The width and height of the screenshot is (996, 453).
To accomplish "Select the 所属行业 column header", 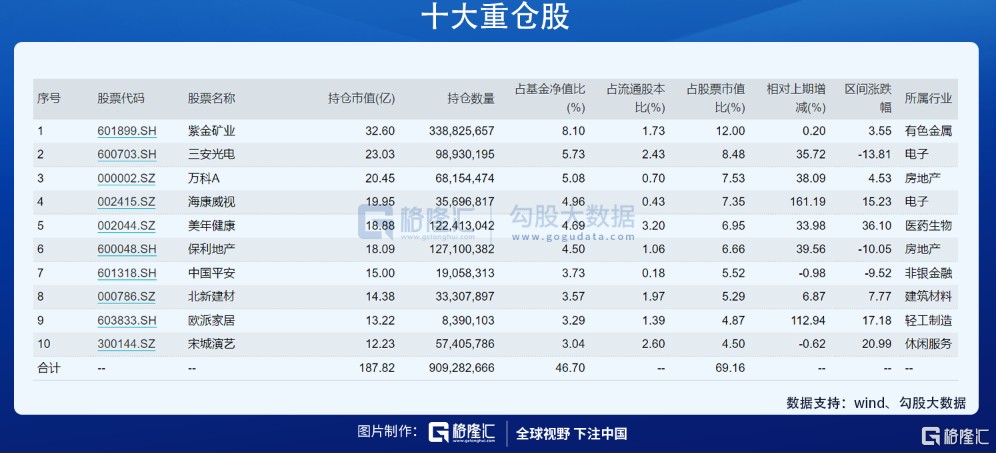I will 928,98.
